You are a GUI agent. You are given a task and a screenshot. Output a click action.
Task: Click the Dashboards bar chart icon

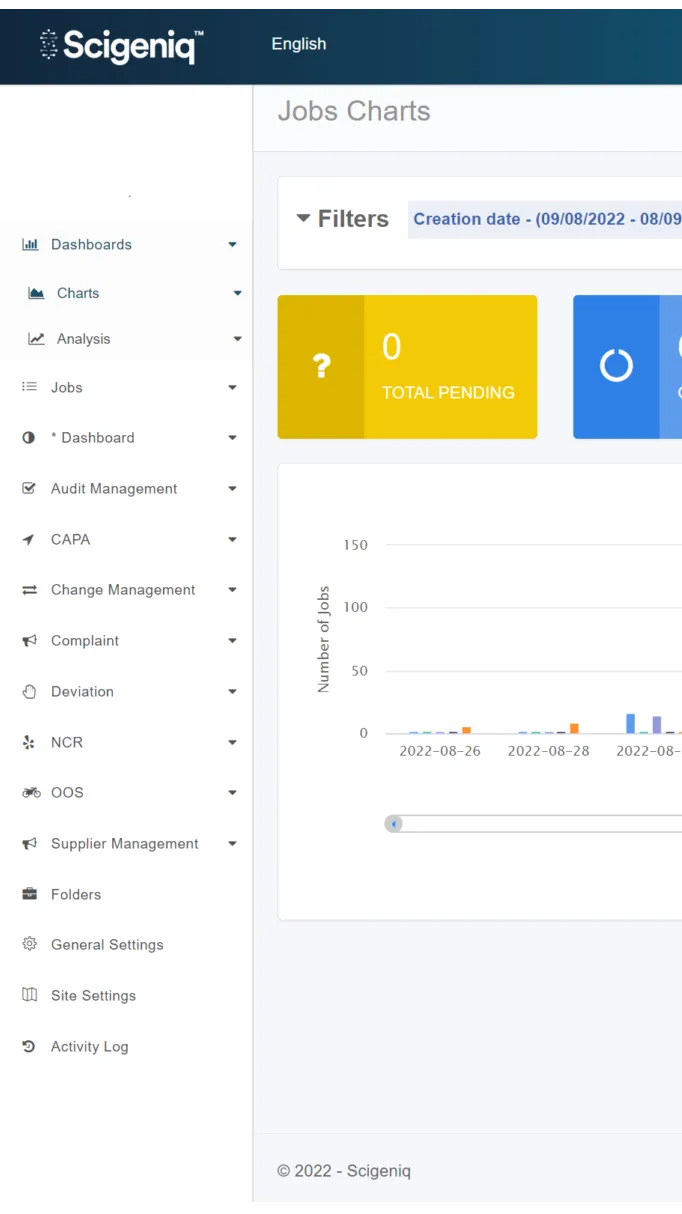click(30, 245)
